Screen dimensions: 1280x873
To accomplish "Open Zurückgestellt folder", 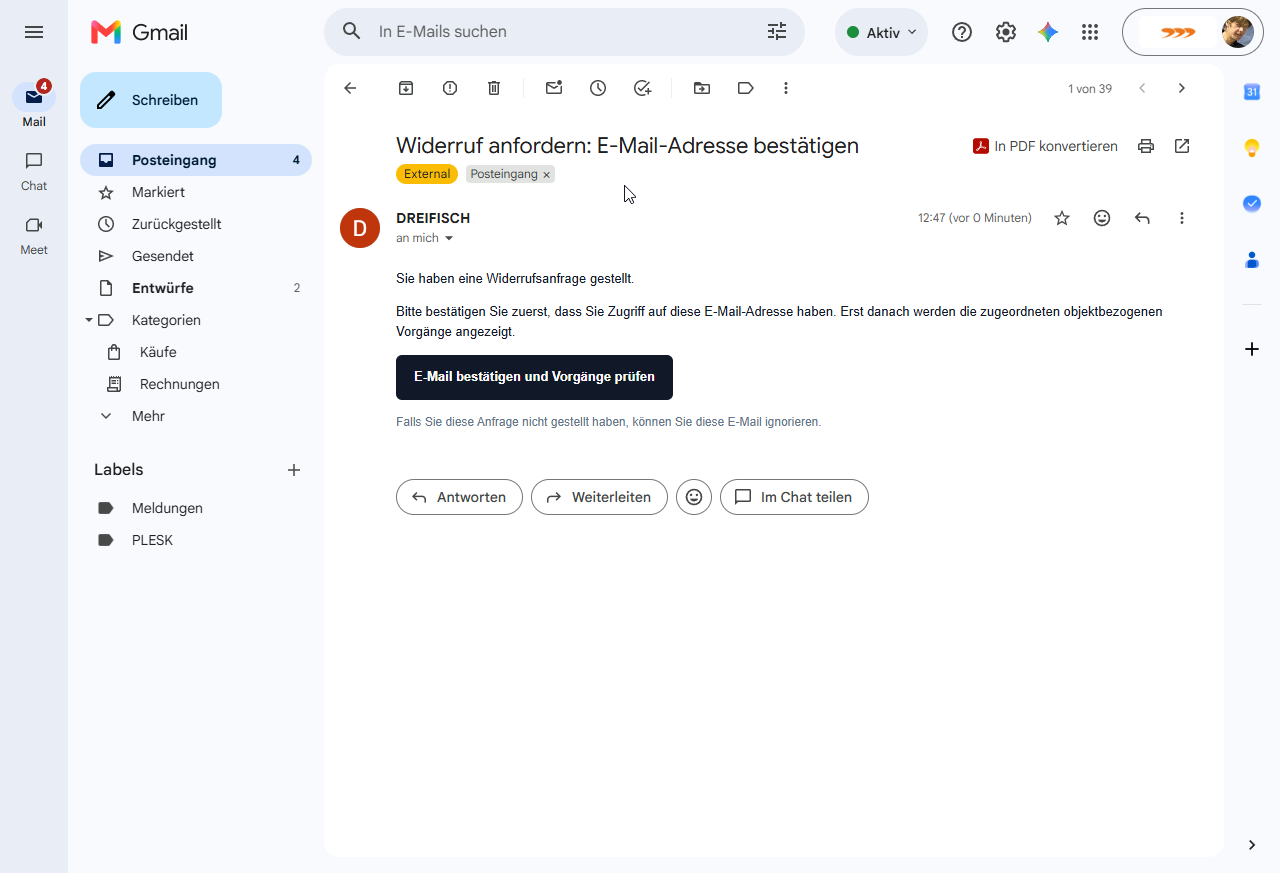I will [196, 224].
